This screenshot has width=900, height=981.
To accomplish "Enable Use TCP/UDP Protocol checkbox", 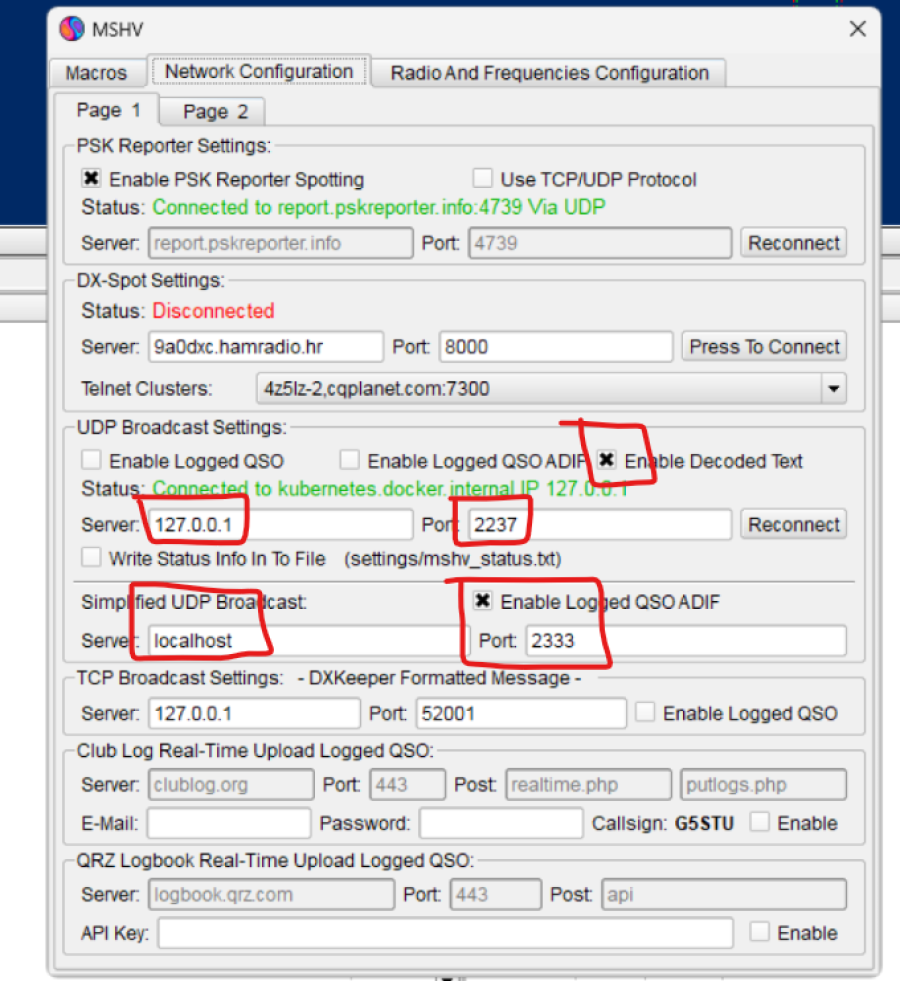I will [482, 178].
